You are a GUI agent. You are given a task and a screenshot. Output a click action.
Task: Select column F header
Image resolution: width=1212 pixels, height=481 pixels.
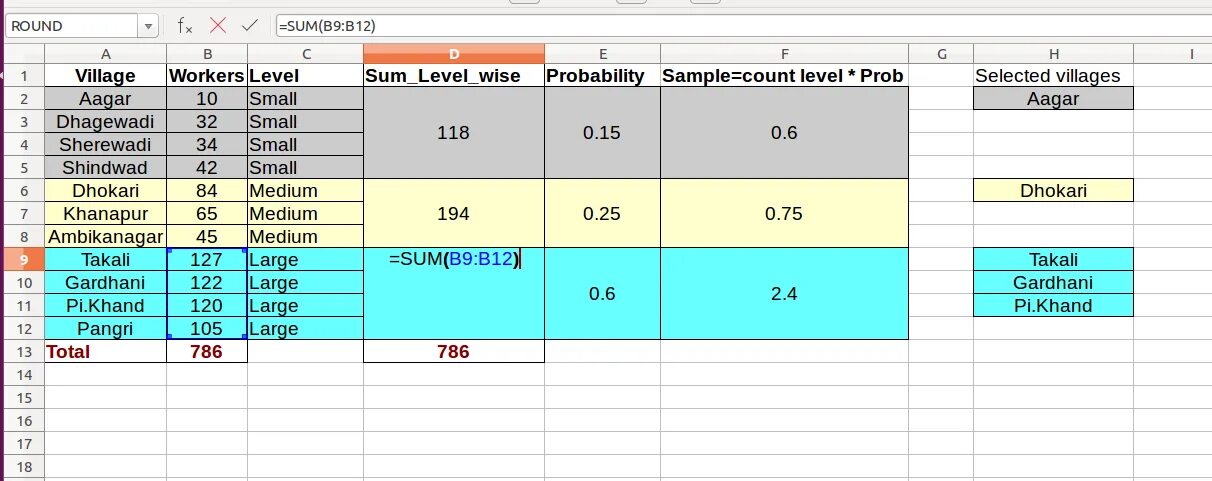tap(784, 54)
